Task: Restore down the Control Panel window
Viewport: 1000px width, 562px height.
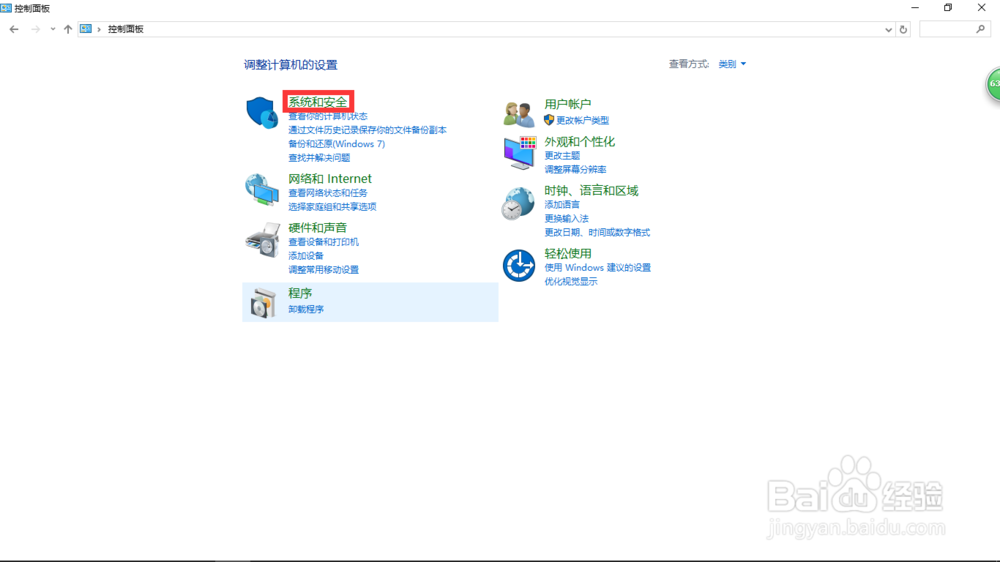Action: point(948,8)
